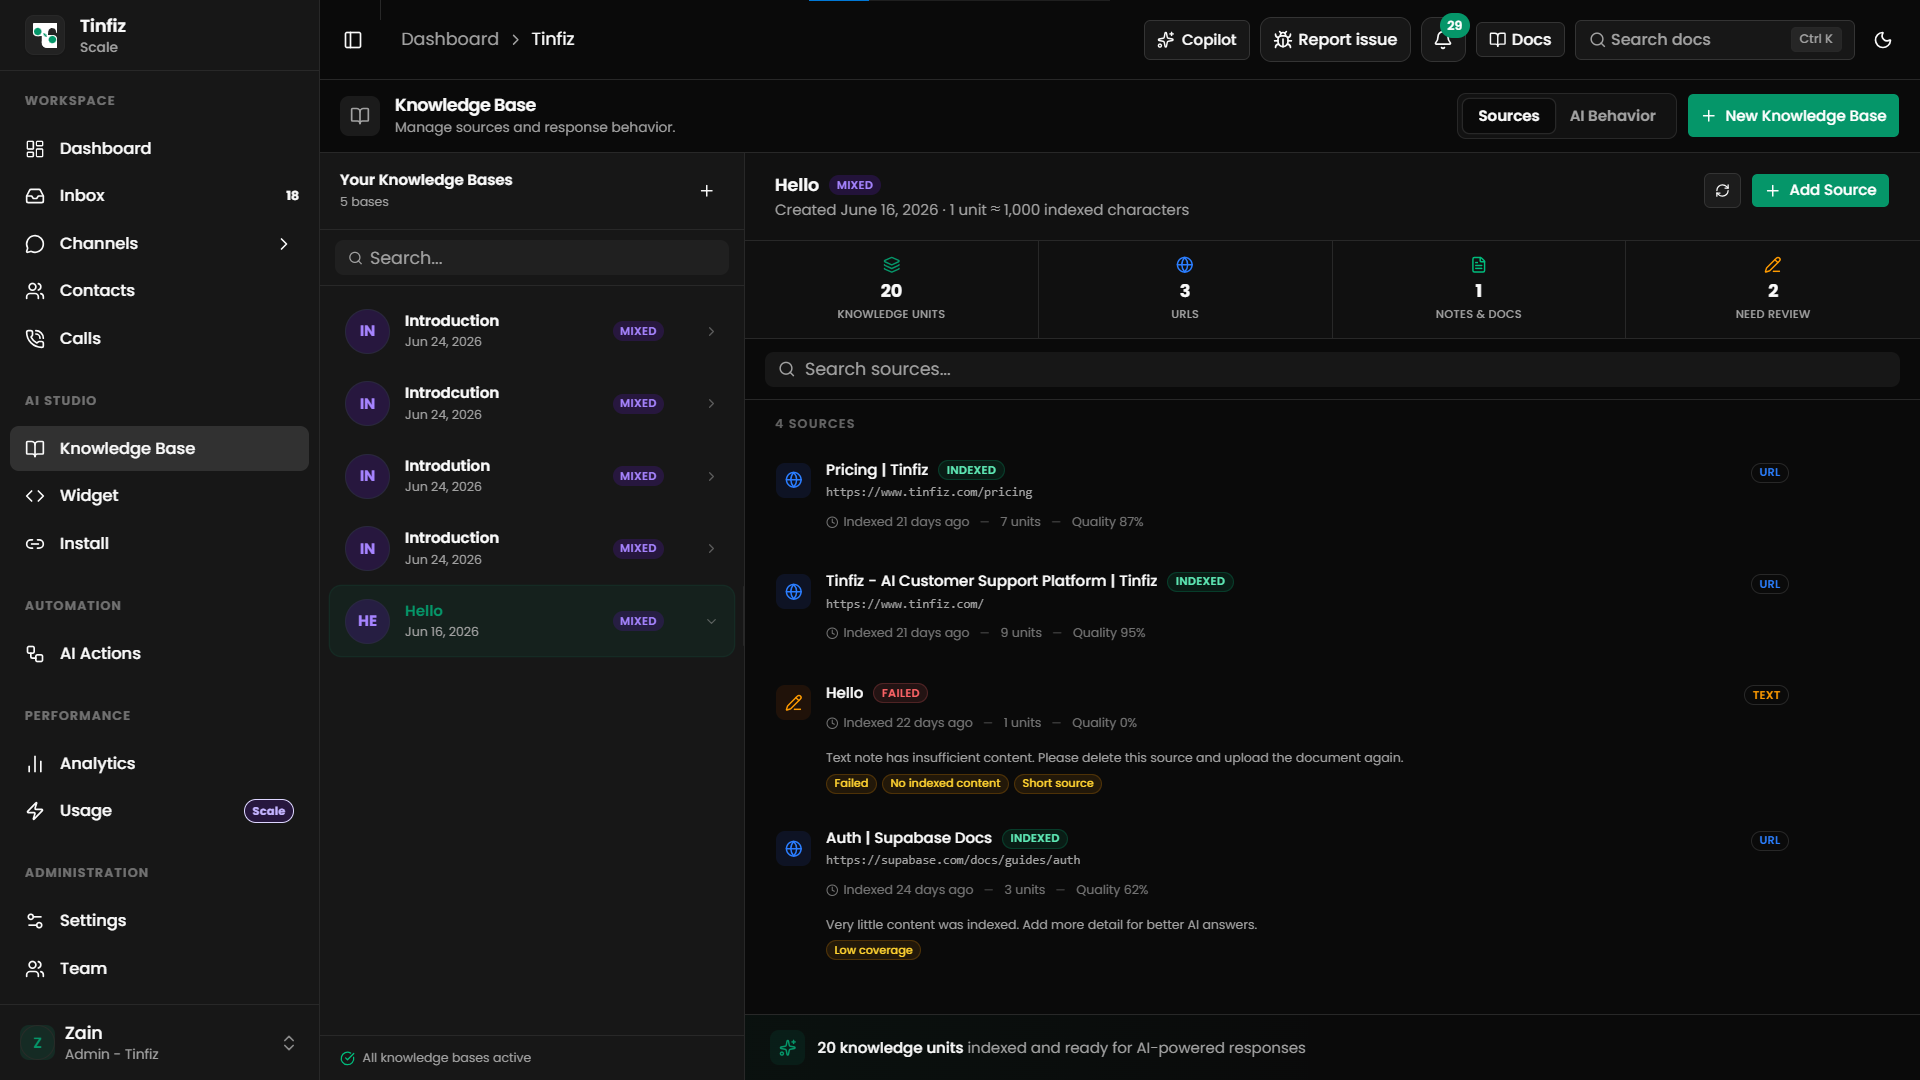1920x1080 pixels.
Task: Focus the Search docs field
Action: (x=1714, y=40)
